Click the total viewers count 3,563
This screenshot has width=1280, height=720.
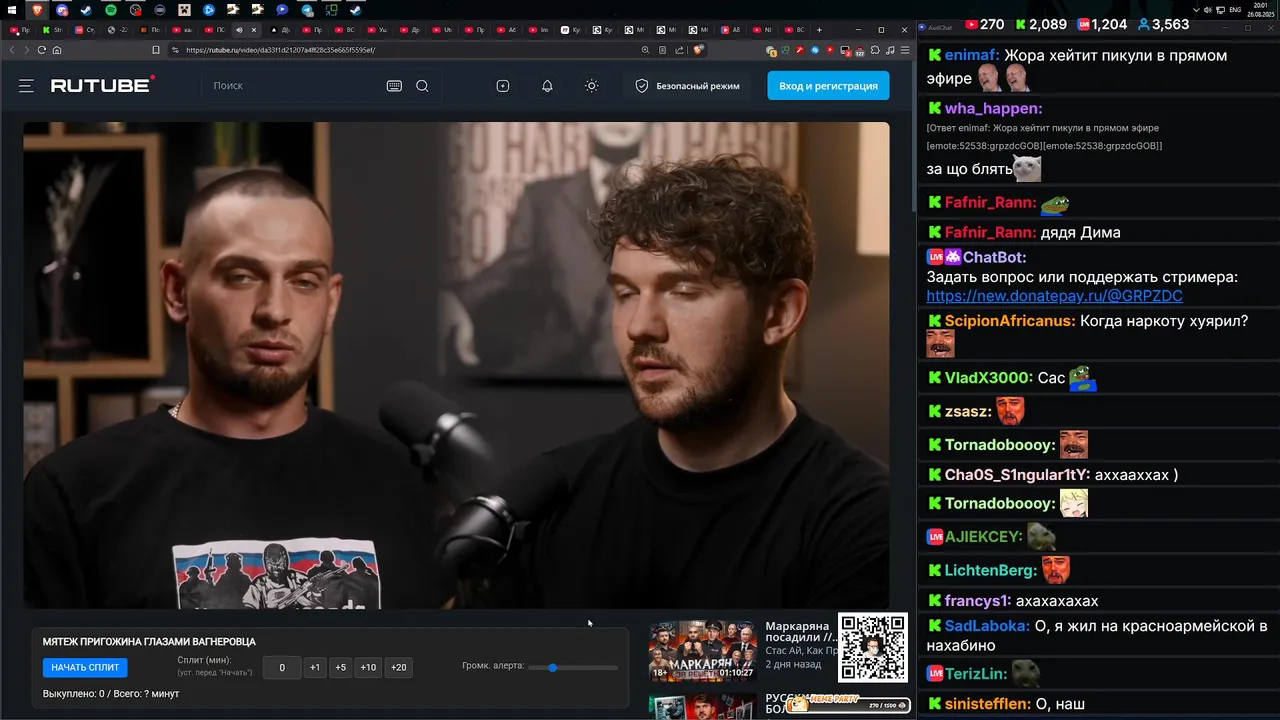pos(1162,24)
